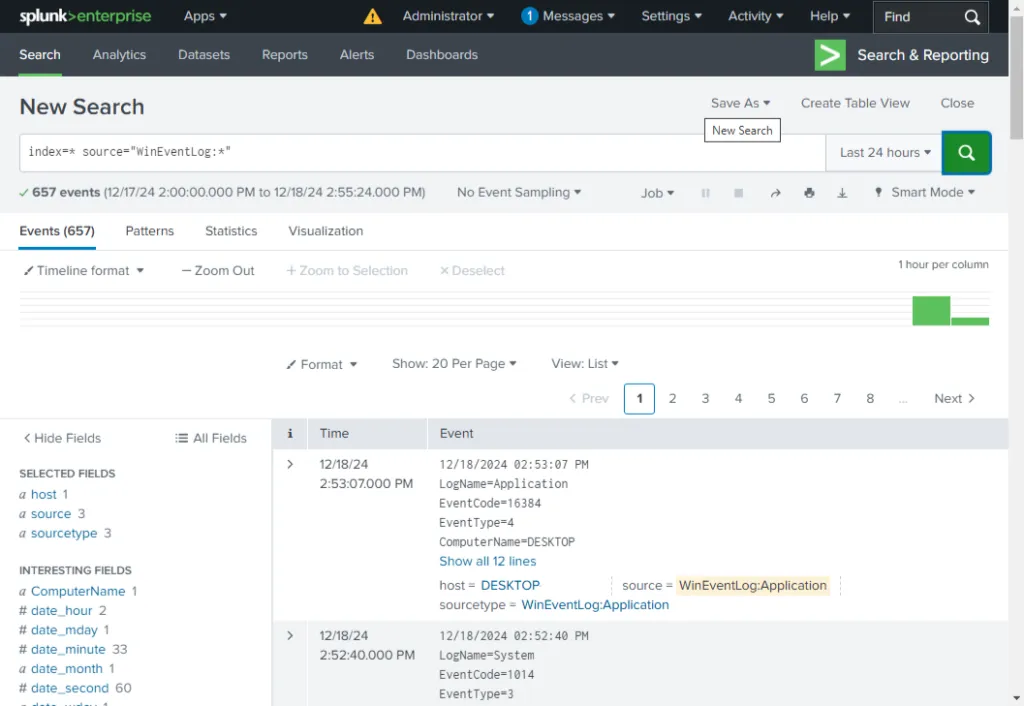Go to the Reports tab

[x=285, y=55]
